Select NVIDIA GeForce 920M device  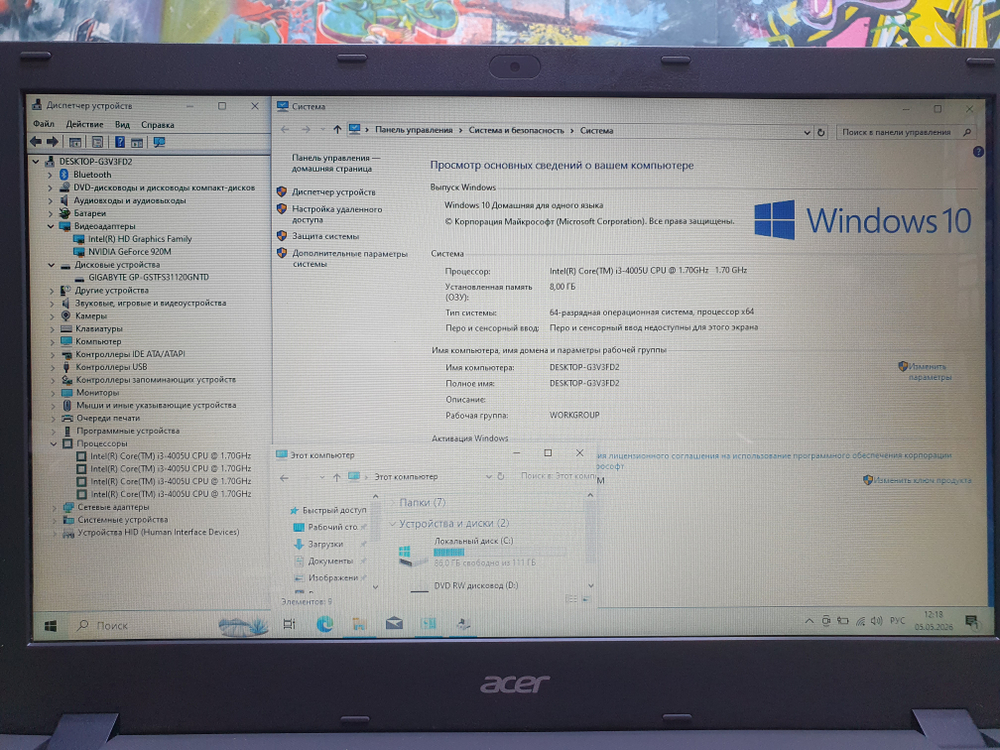point(129,251)
